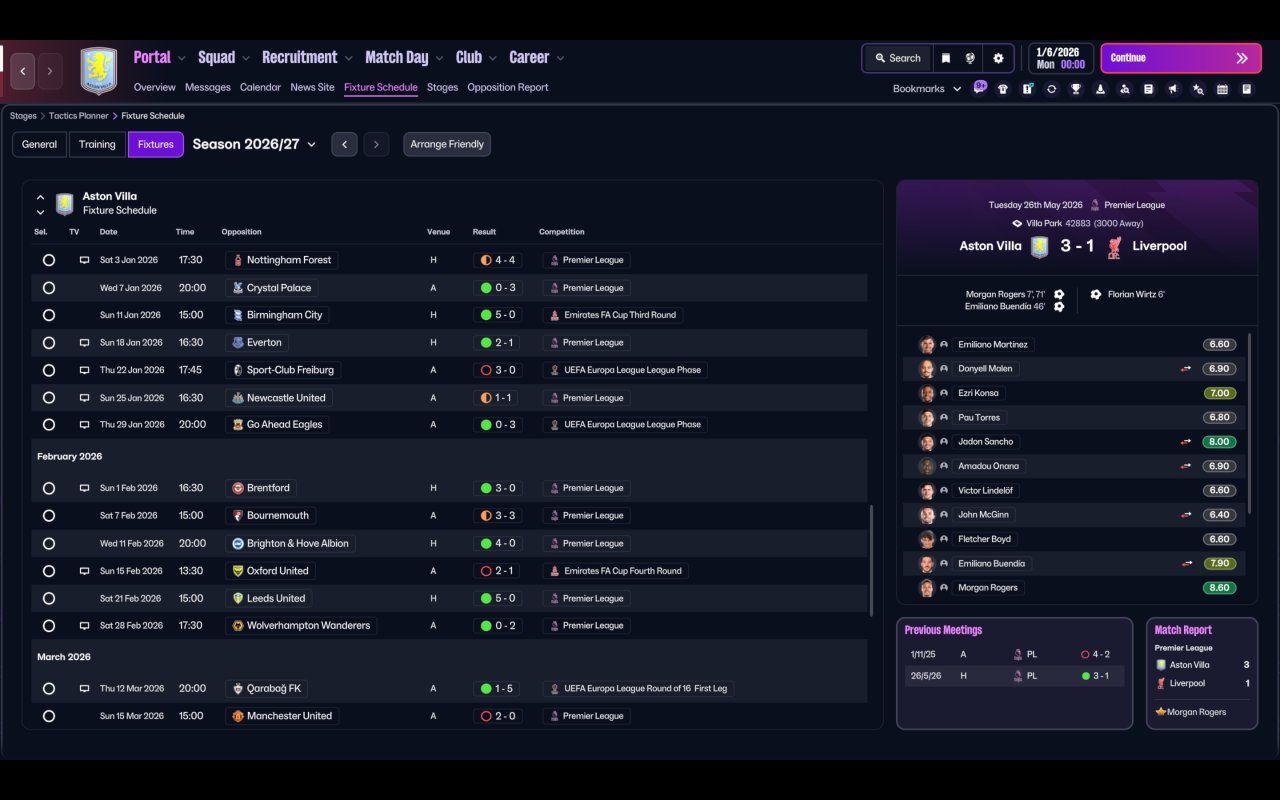Open the Stages breadcrumb link
Image resolution: width=1280 pixels, height=800 pixels.
pyautogui.click(x=23, y=116)
